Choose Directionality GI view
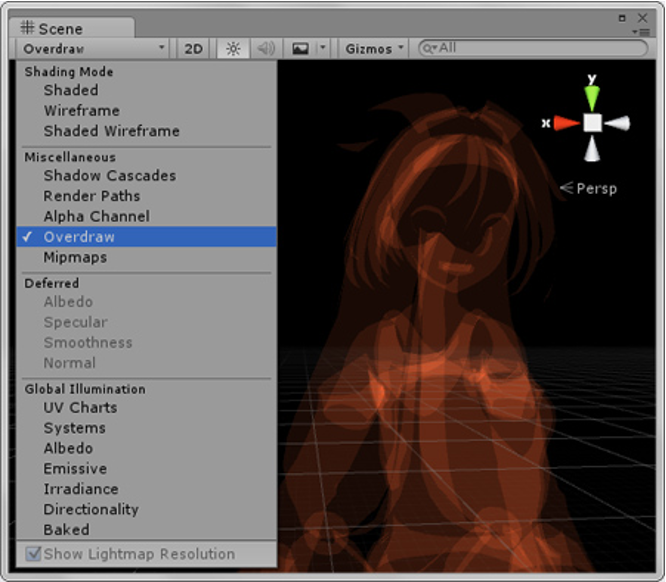This screenshot has width=666, height=582. point(147,509)
